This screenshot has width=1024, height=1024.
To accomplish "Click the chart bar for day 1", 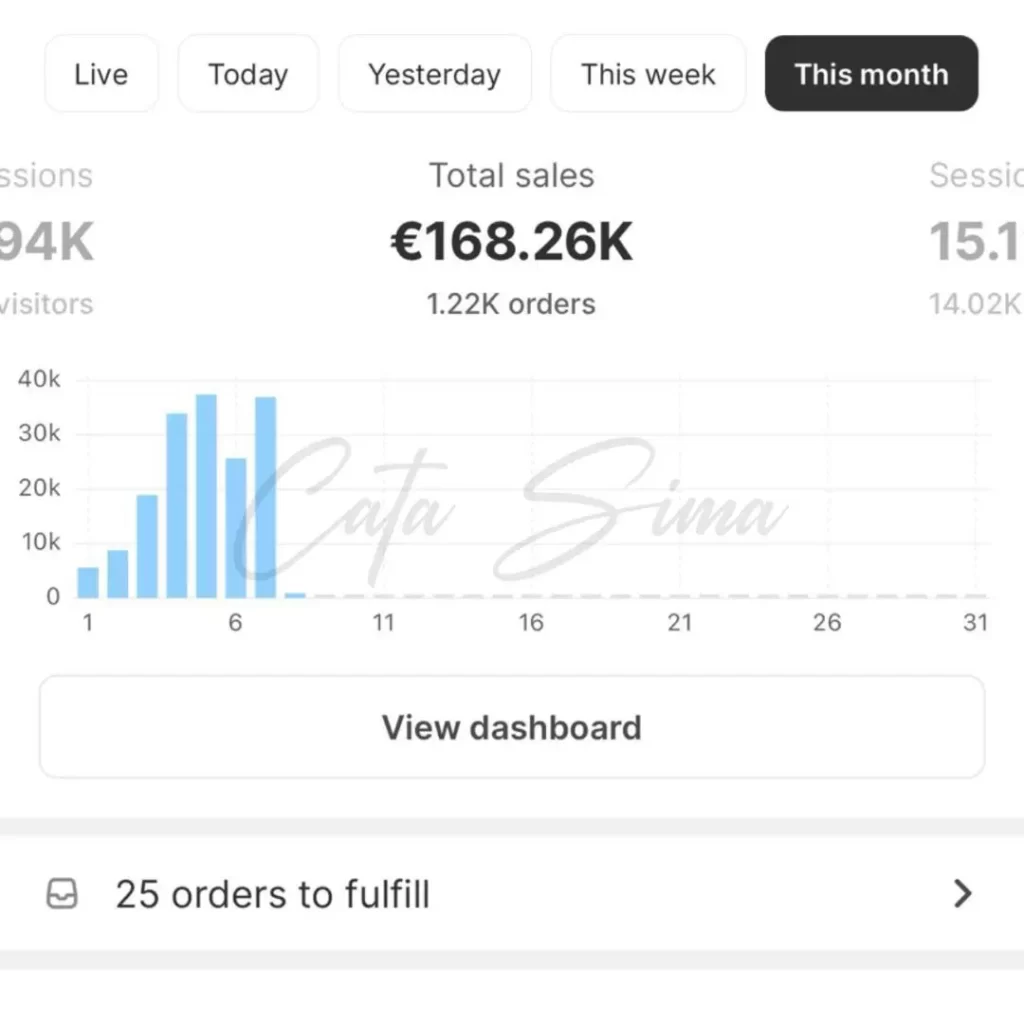I will (88, 582).
